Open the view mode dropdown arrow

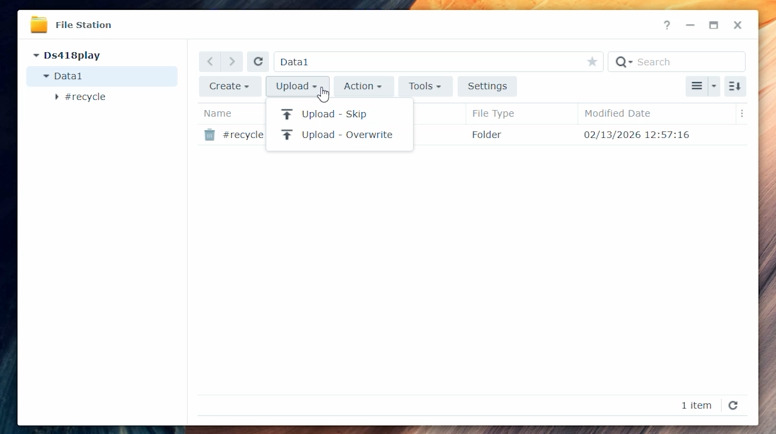(x=714, y=86)
